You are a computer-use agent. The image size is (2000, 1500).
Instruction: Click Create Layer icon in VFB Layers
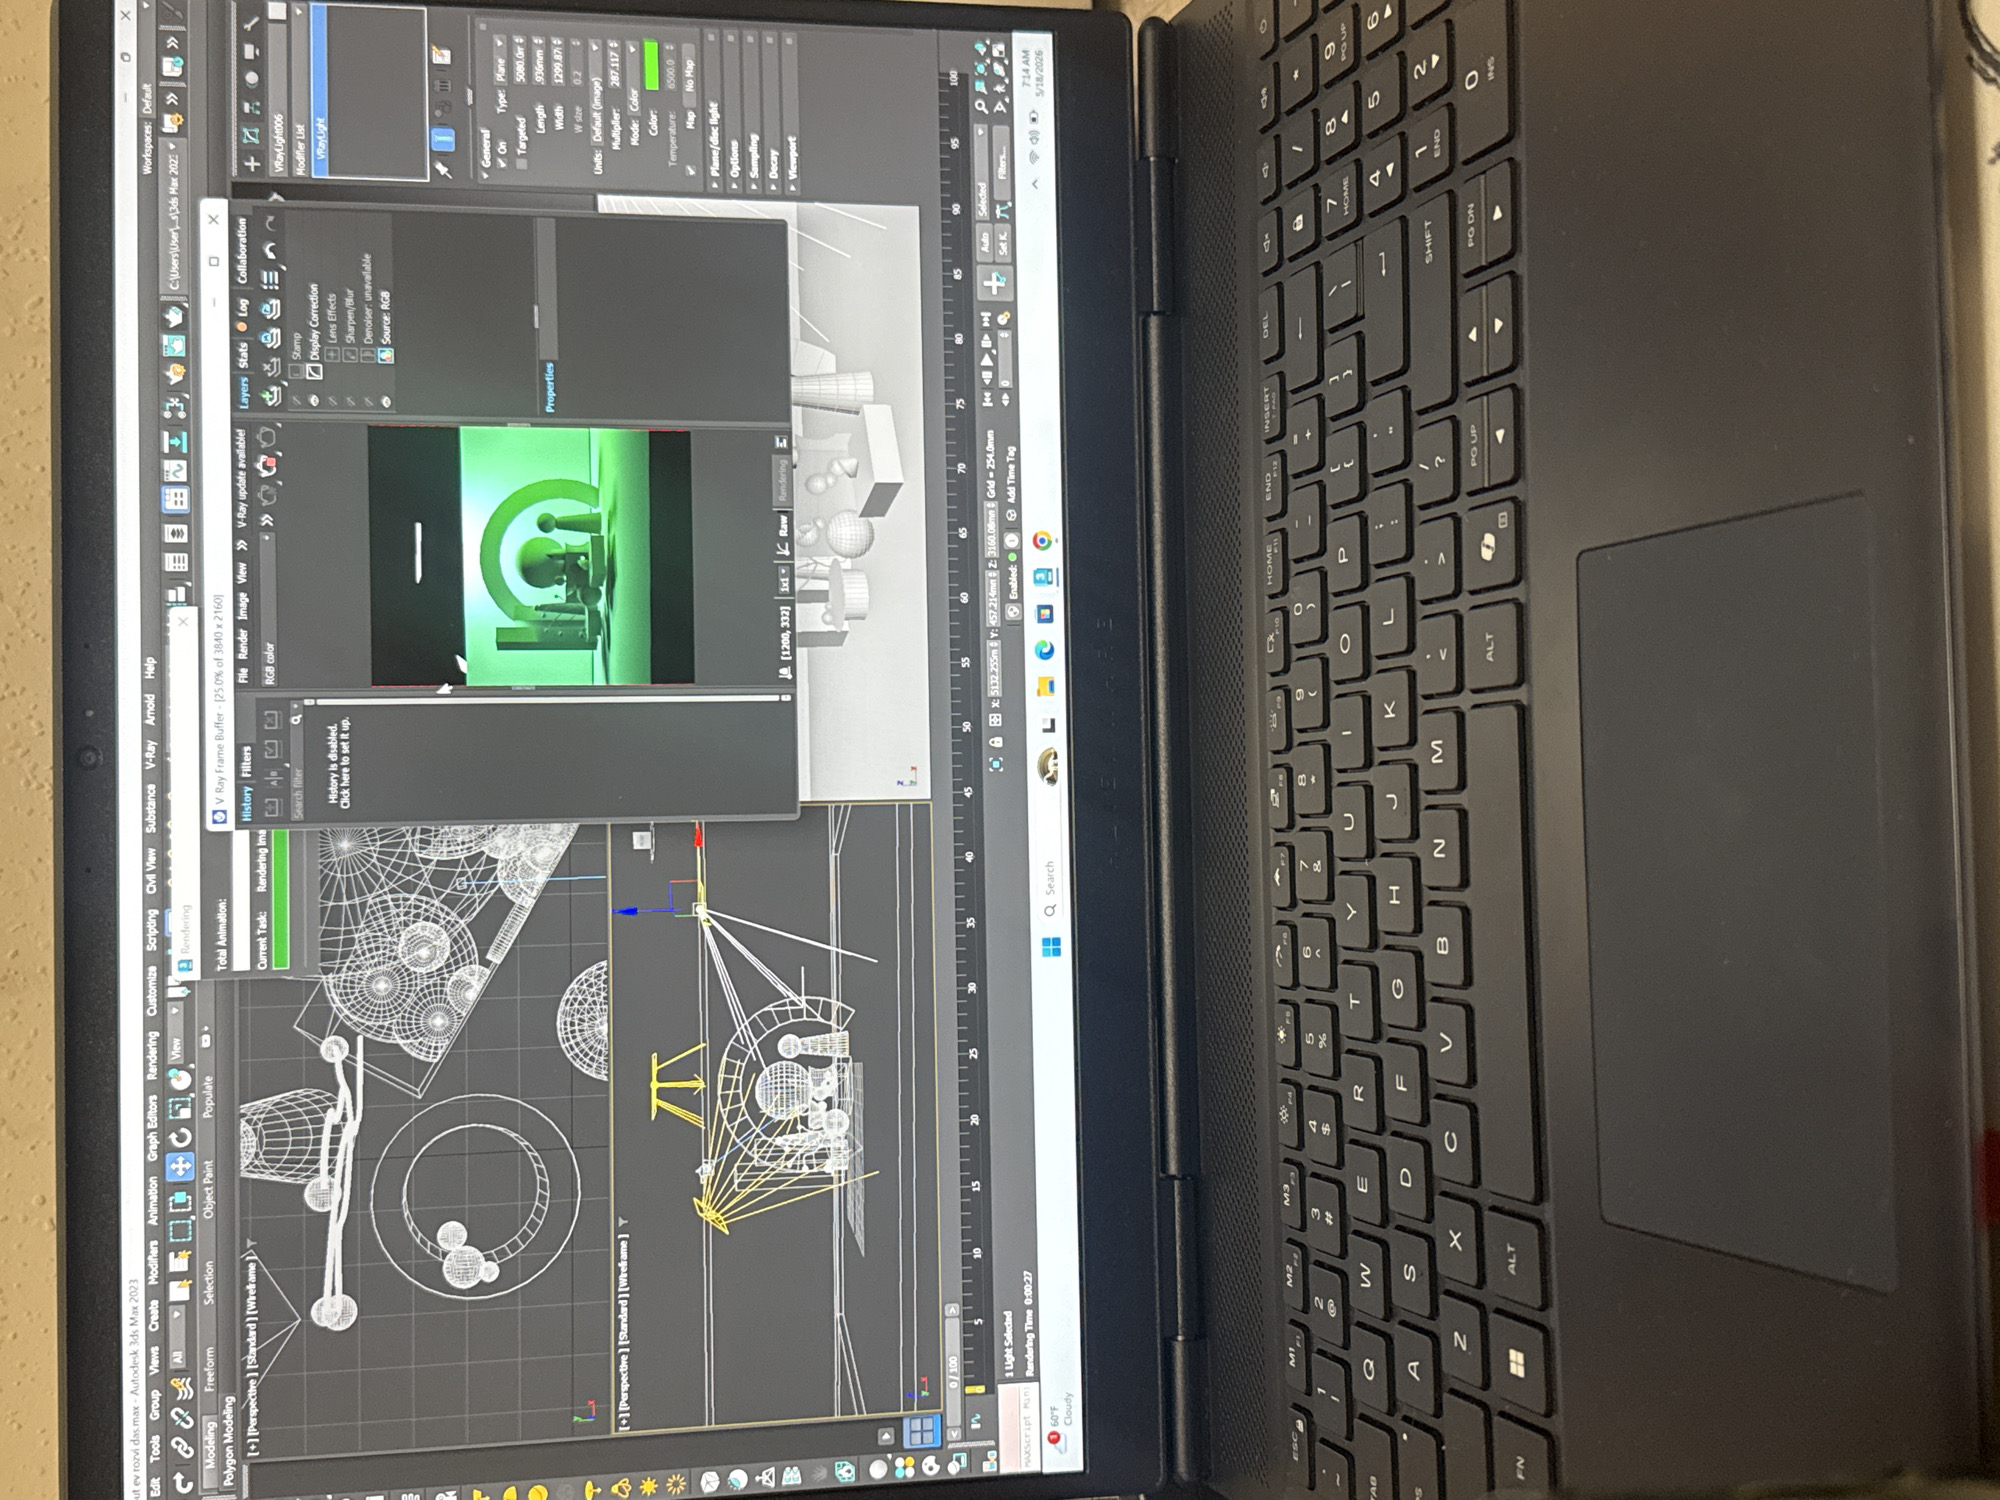coord(272,396)
